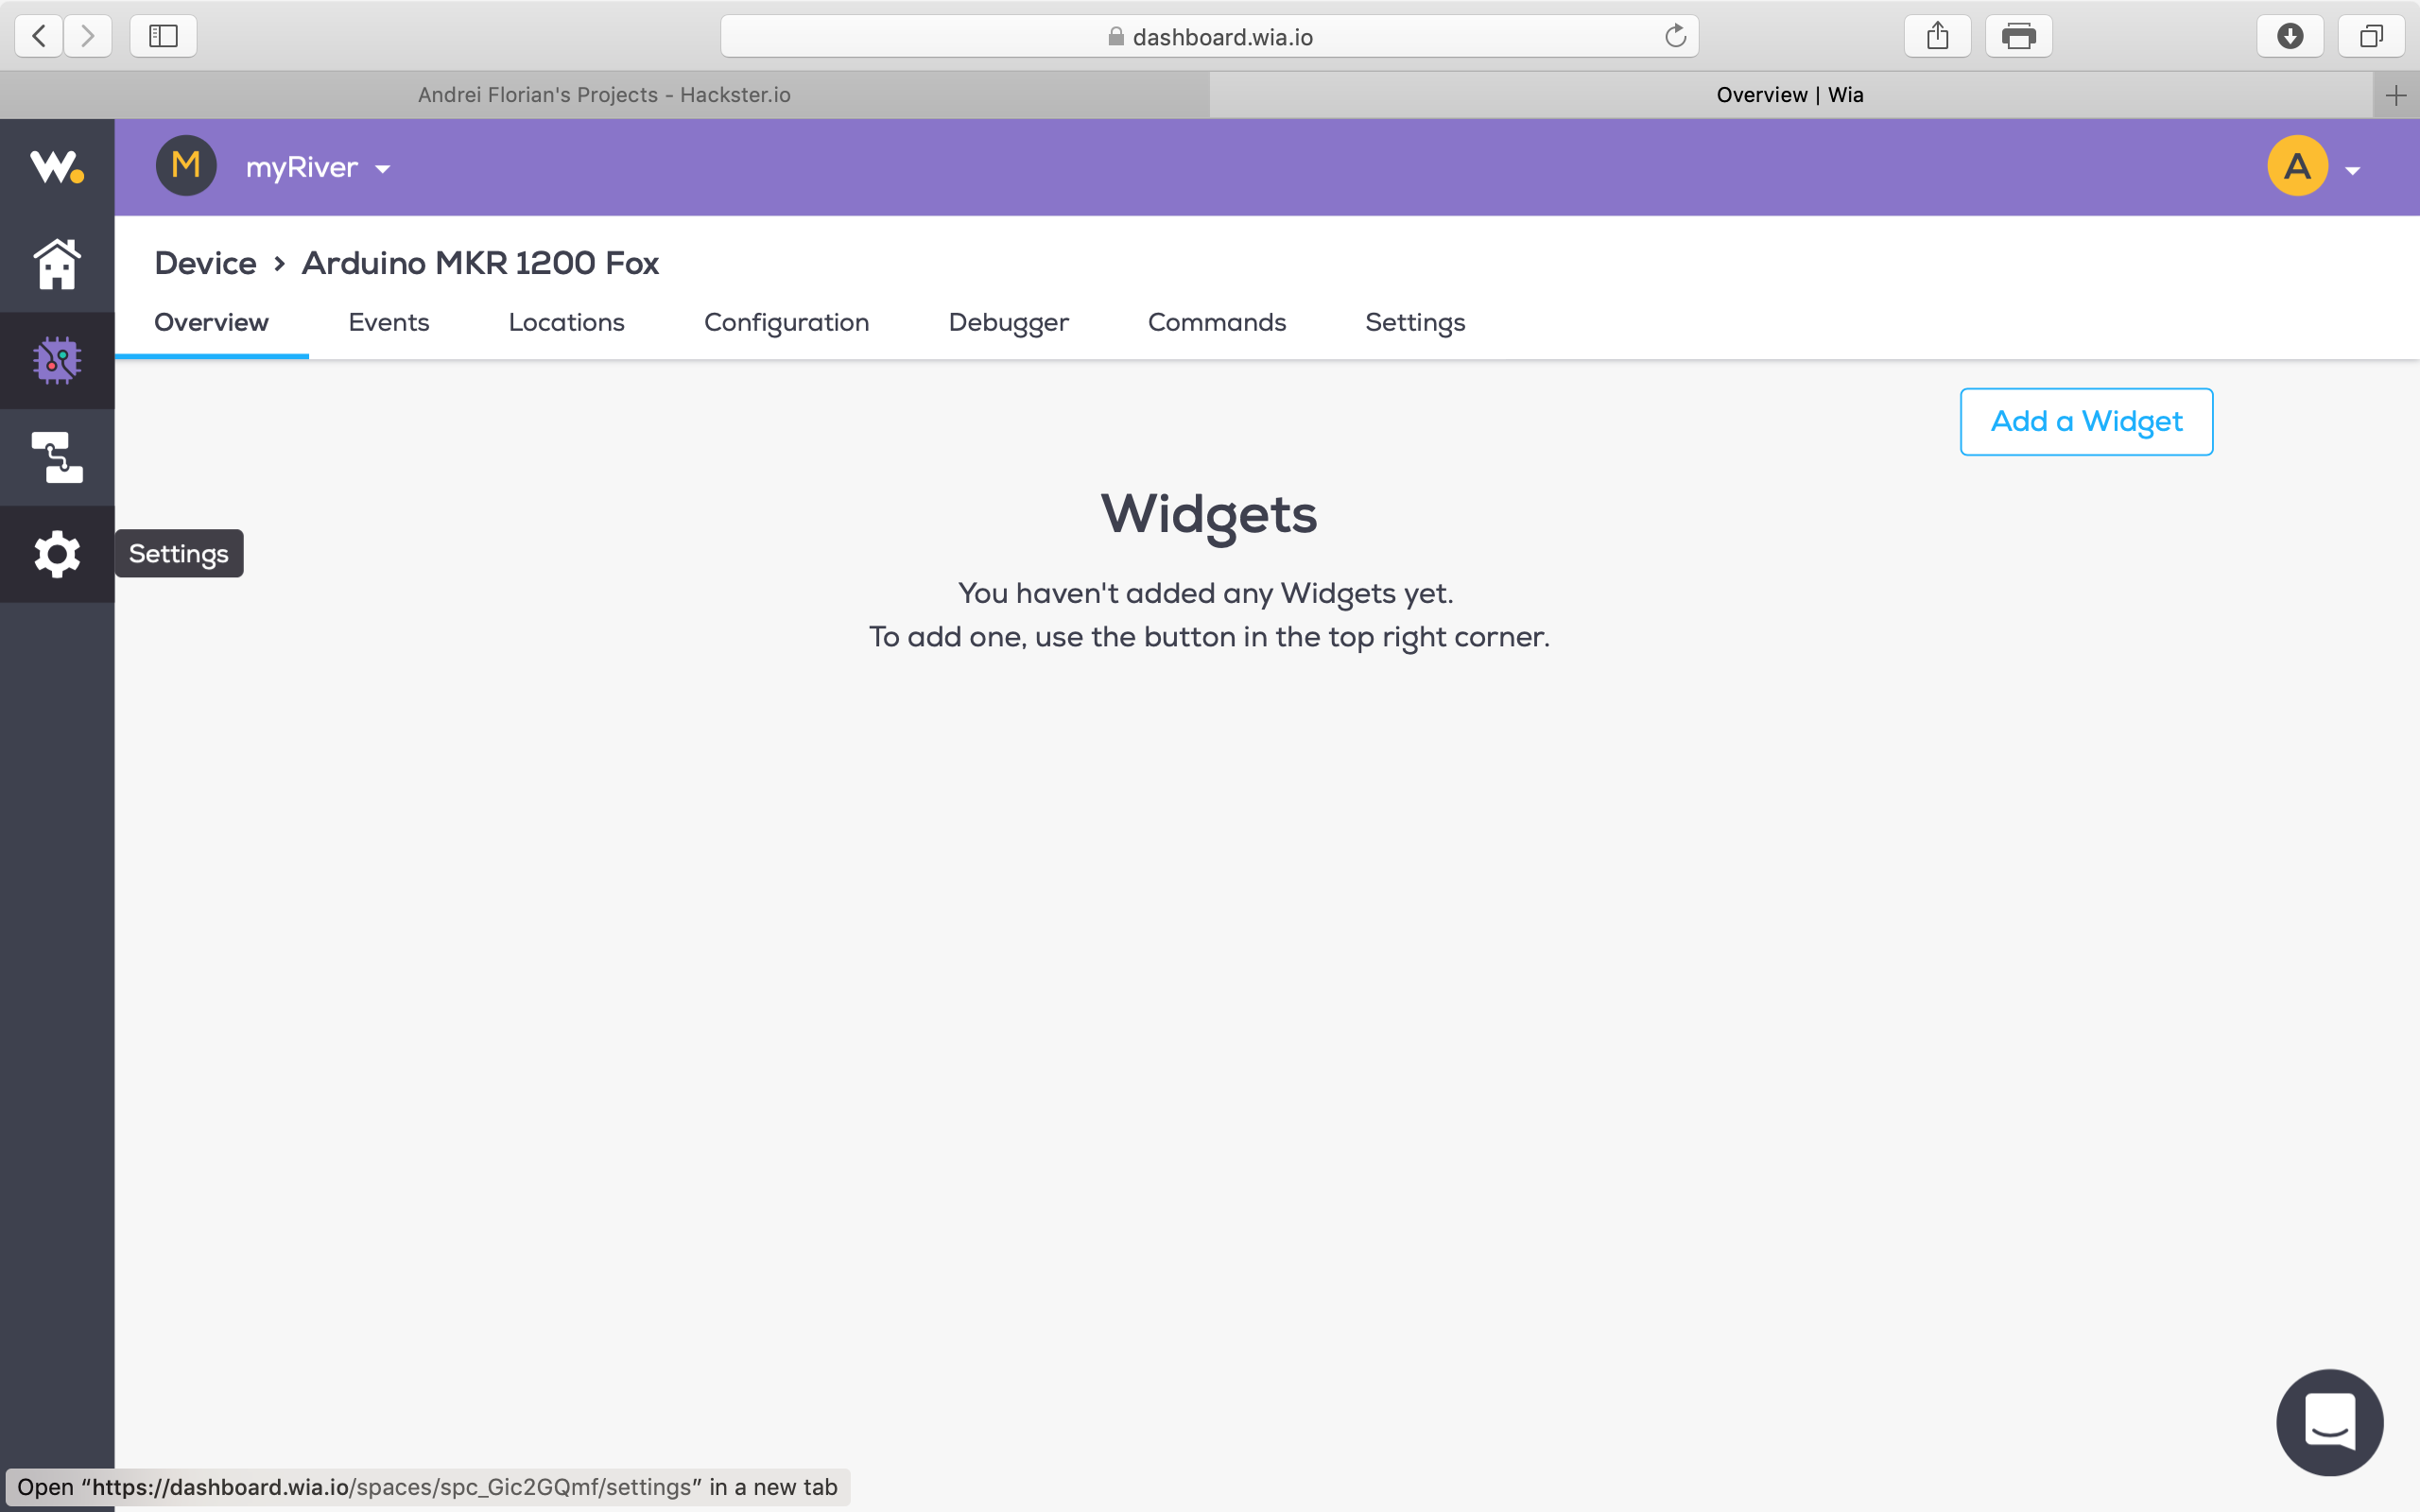Open the chat support bubble
The height and width of the screenshot is (1512, 2420).
(x=2329, y=1421)
